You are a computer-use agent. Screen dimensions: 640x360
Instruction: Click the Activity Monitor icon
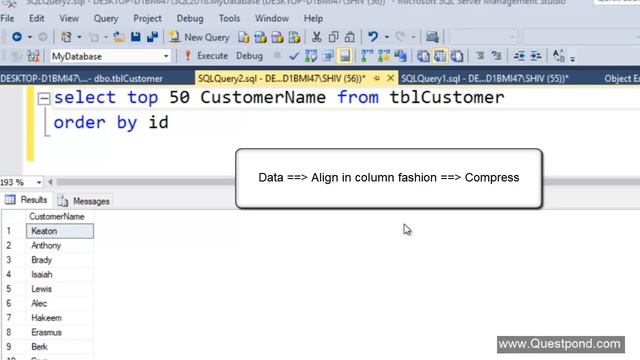432,37
